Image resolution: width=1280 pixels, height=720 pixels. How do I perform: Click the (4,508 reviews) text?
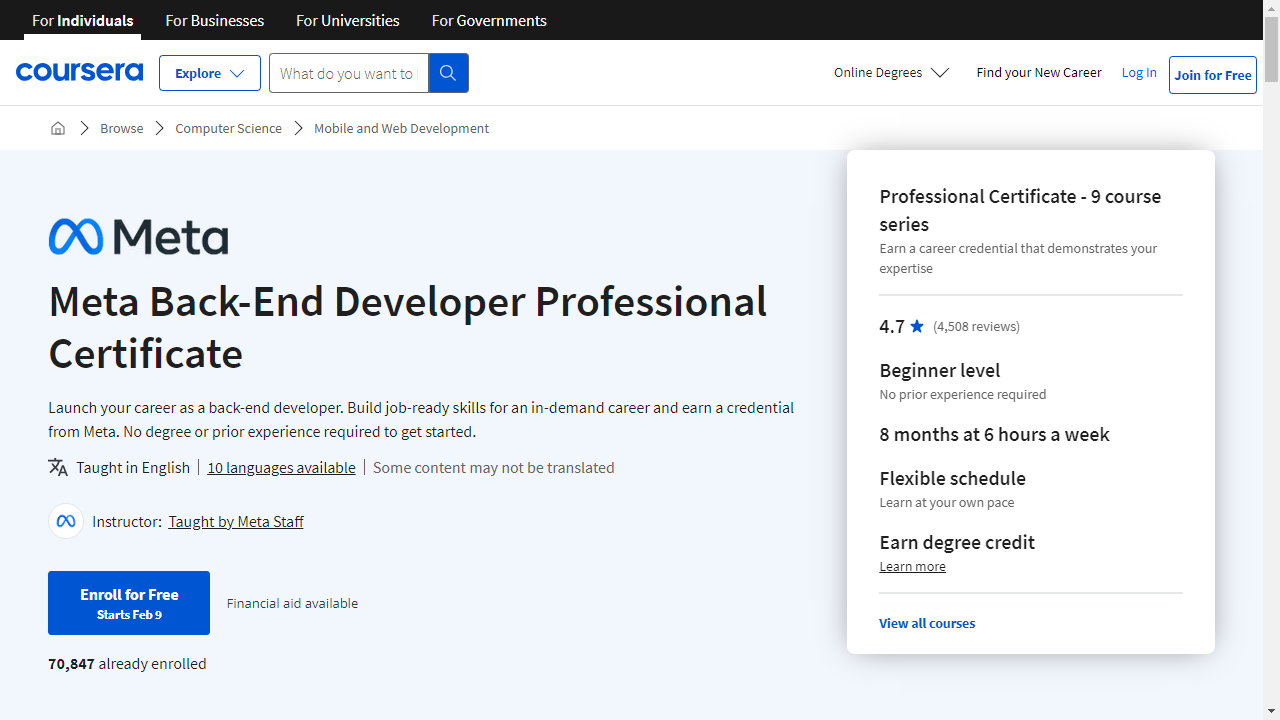tap(976, 326)
